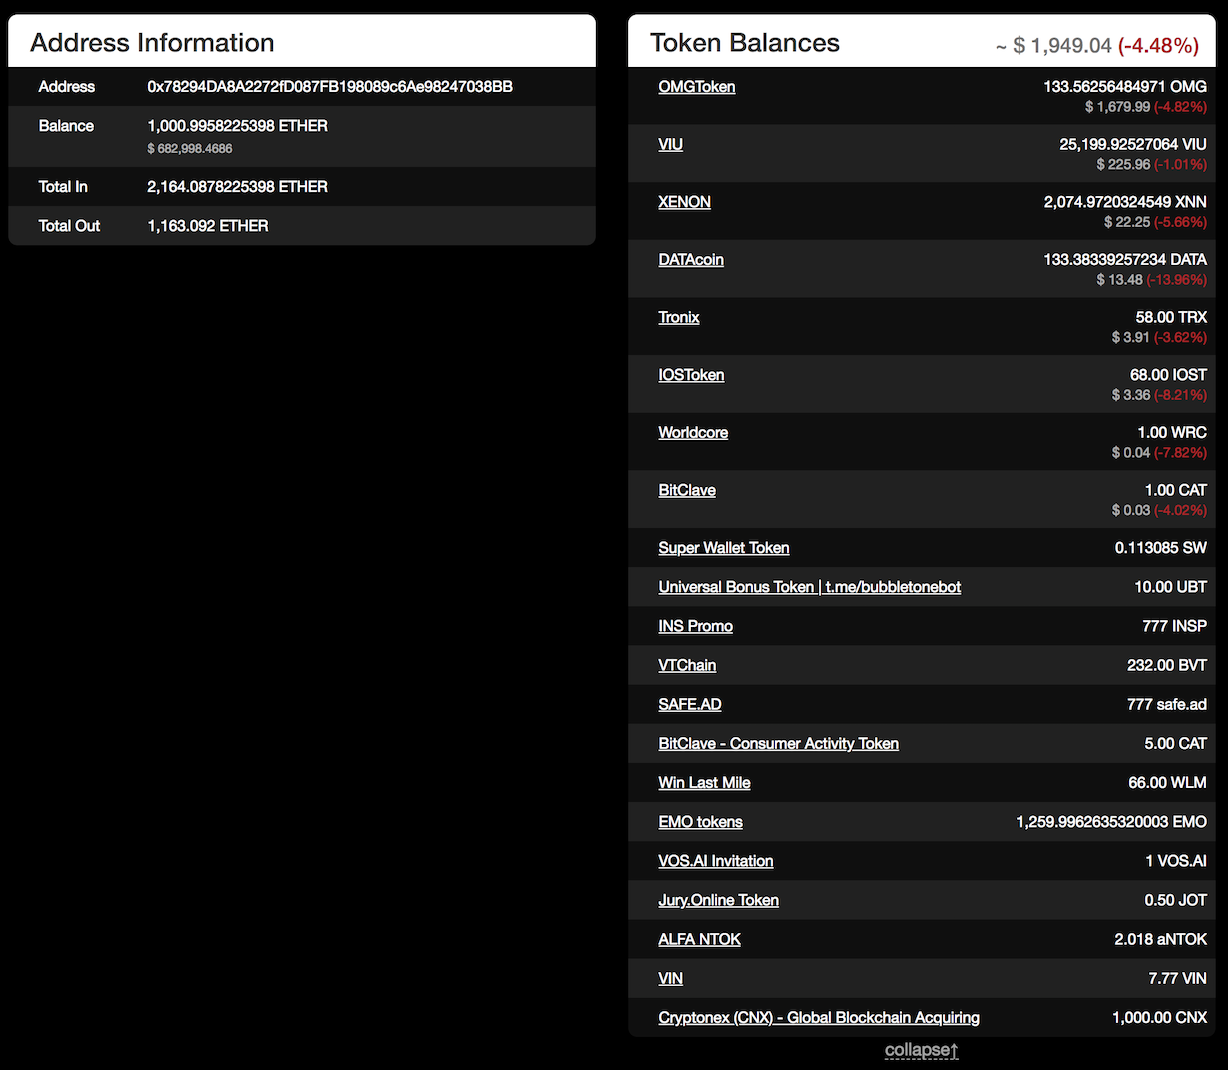Open the INS Promo link
1228x1070 pixels.
click(x=695, y=626)
